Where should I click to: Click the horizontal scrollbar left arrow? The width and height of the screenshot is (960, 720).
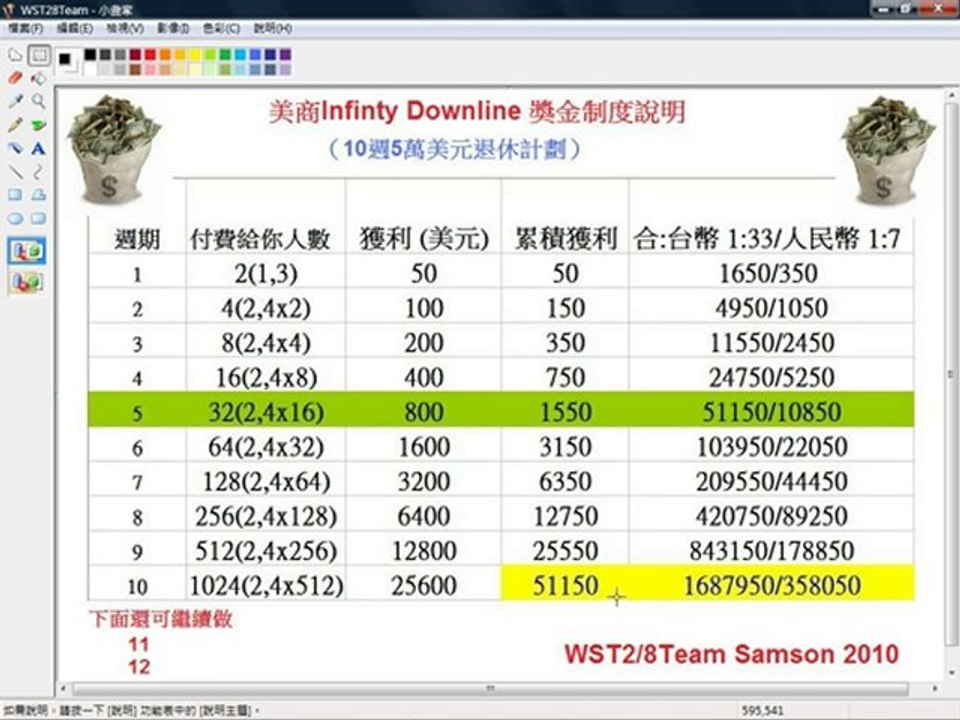pyautogui.click(x=63, y=689)
